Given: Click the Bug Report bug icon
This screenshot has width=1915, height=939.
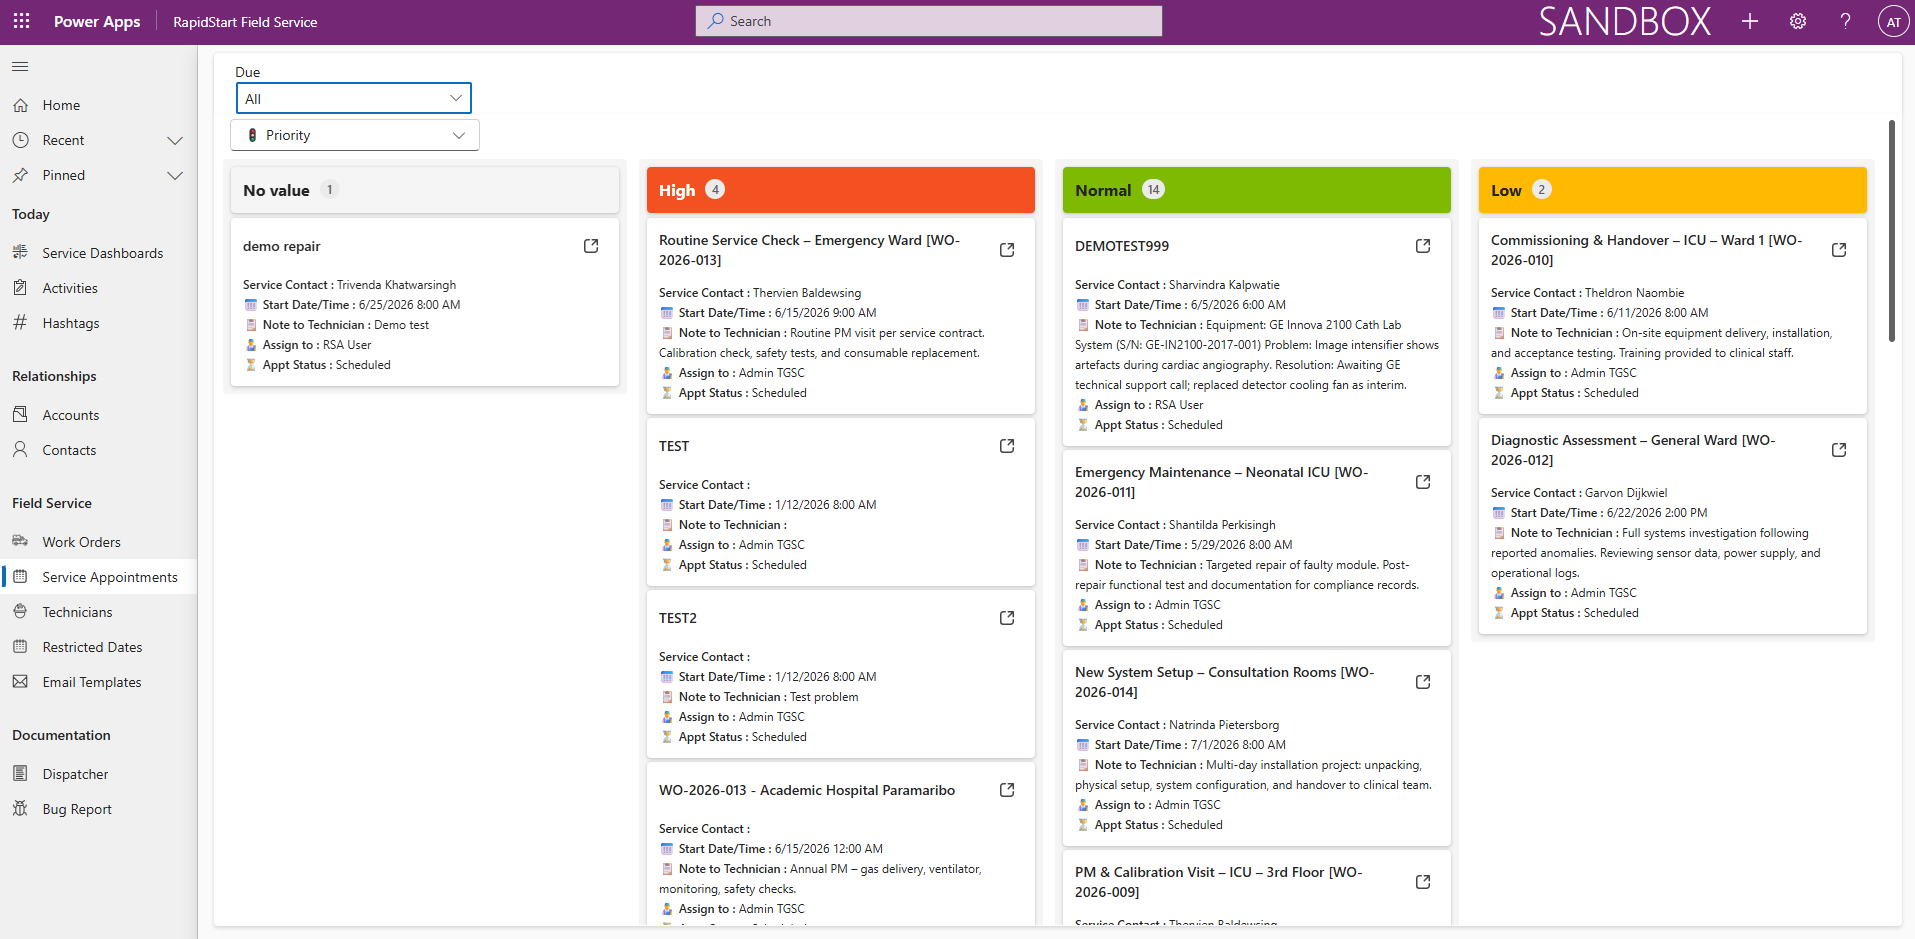Looking at the screenshot, I should coord(20,808).
